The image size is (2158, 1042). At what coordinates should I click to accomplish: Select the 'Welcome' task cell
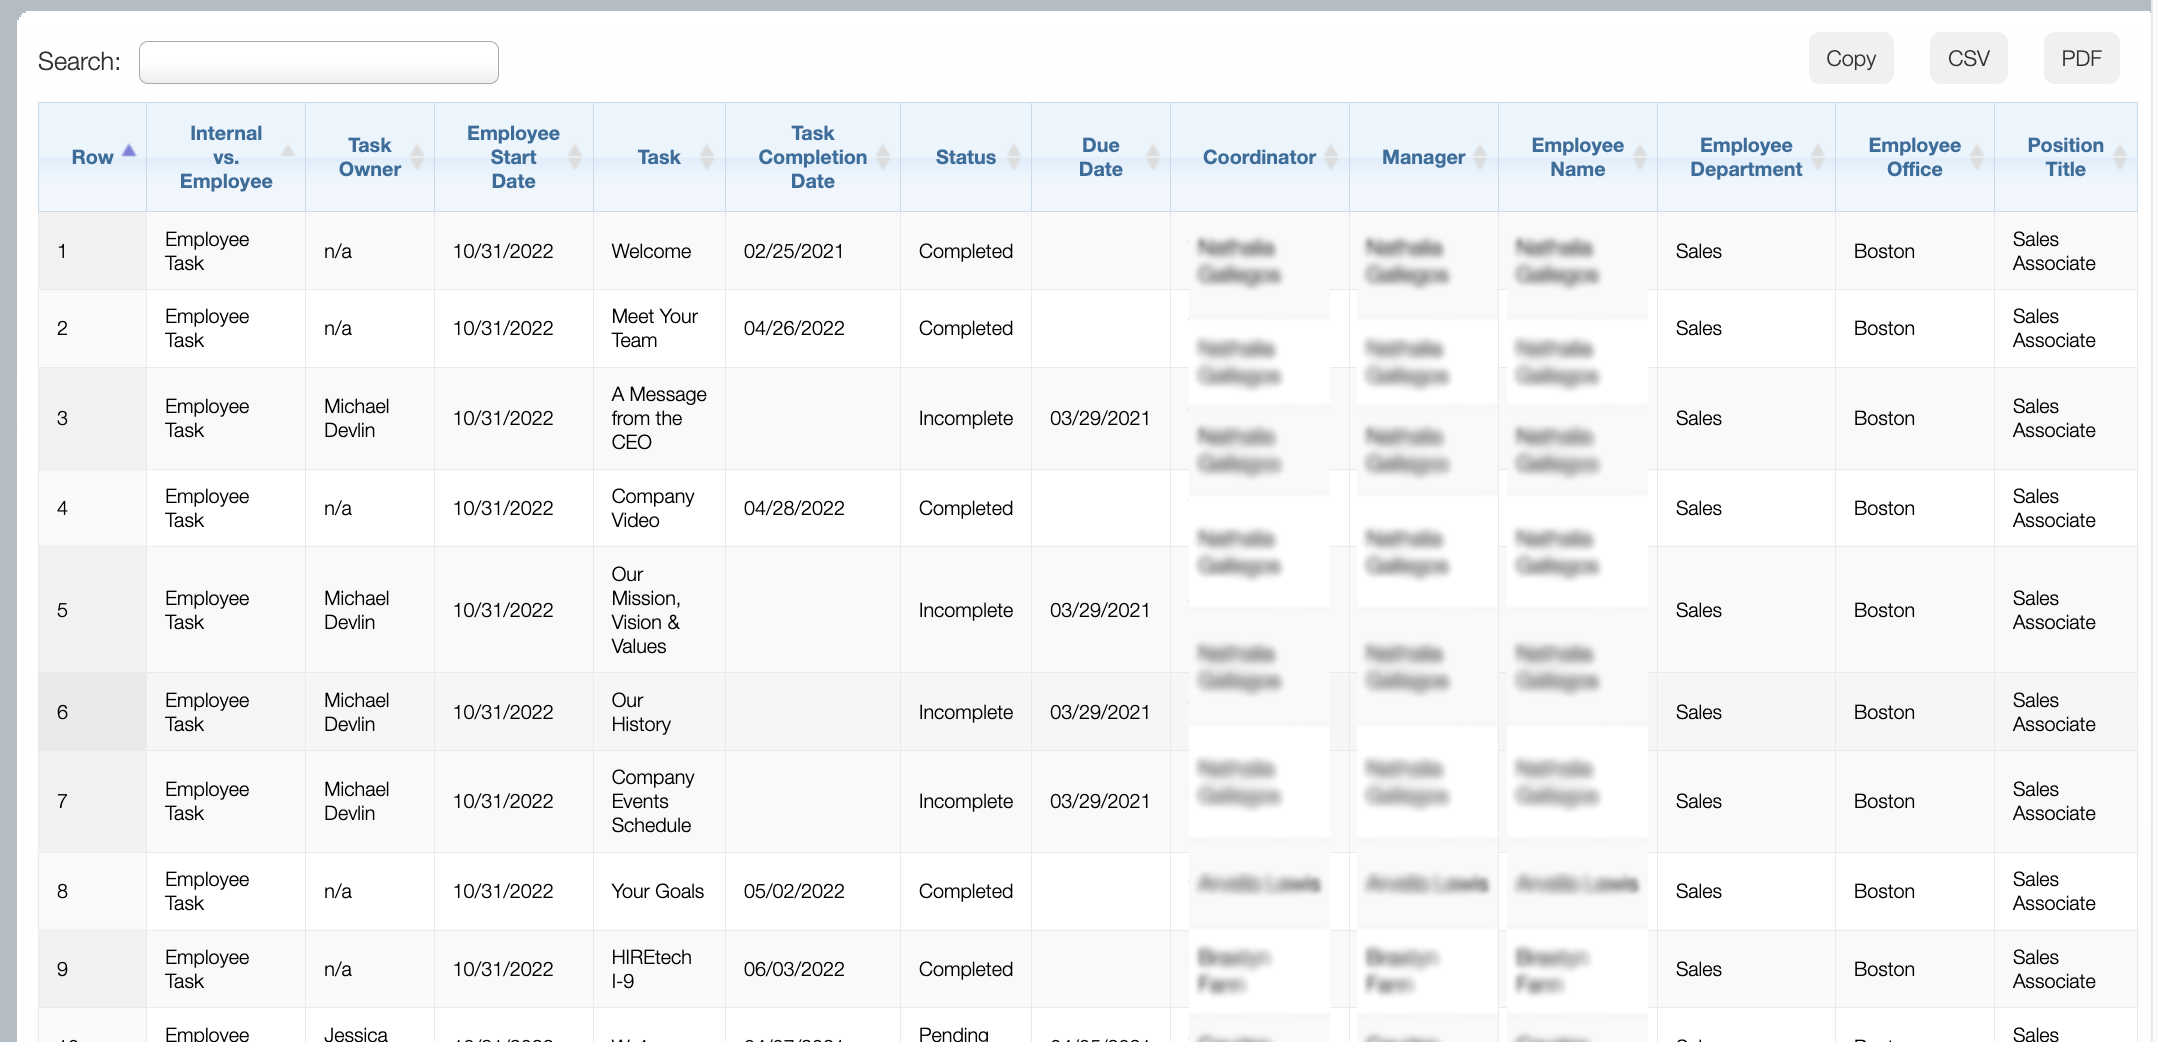coord(659,251)
